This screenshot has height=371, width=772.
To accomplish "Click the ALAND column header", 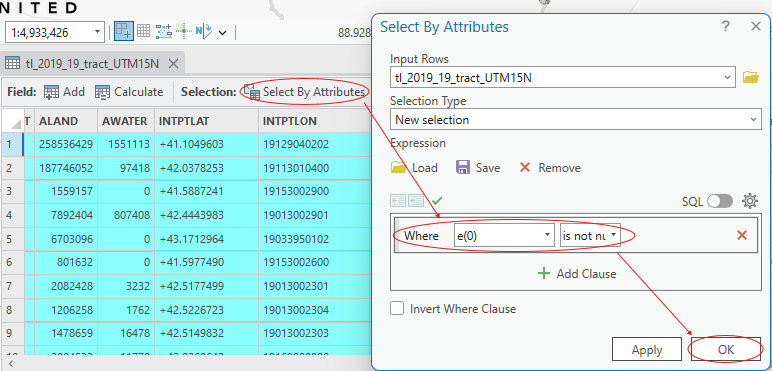I will point(65,121).
